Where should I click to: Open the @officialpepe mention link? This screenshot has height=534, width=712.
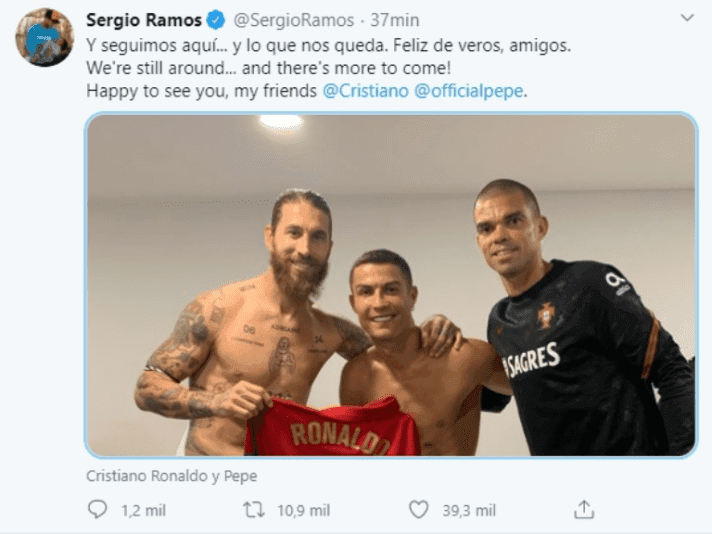(x=469, y=91)
